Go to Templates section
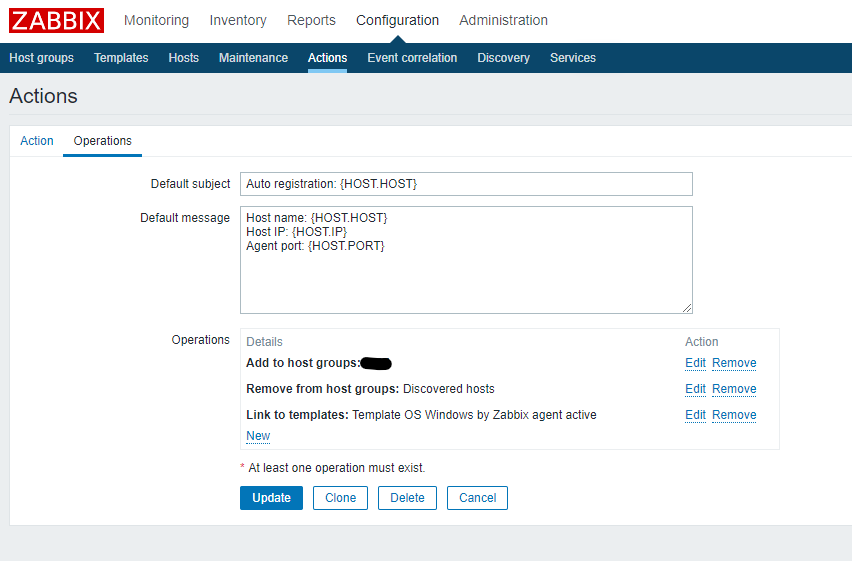 coord(121,58)
